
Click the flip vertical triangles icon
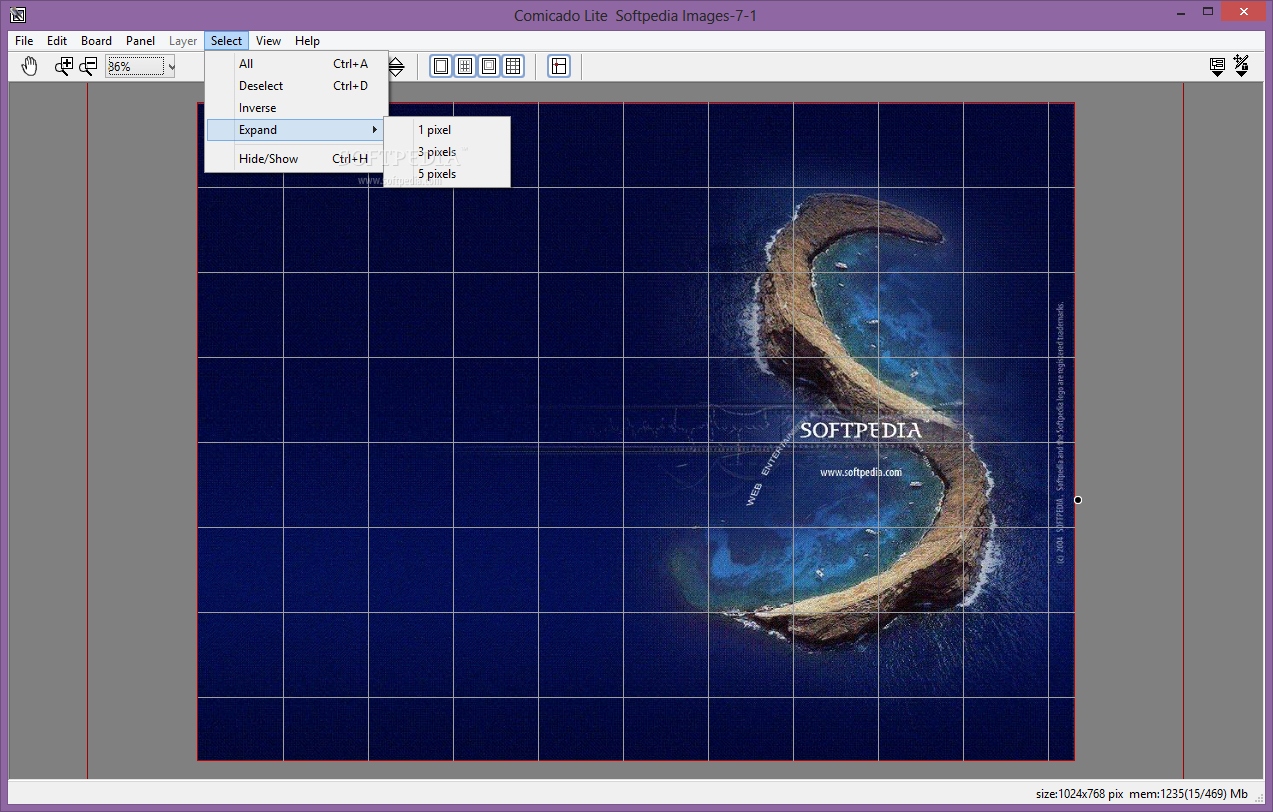pos(396,67)
